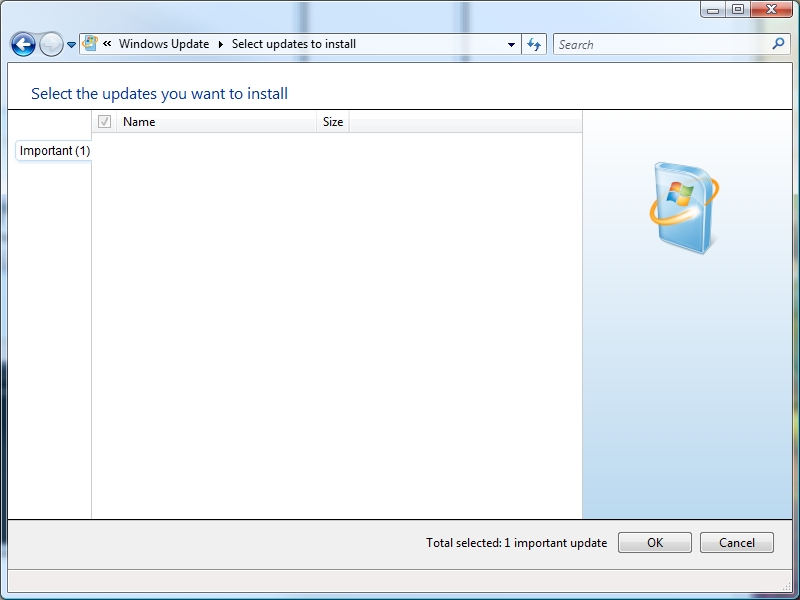The width and height of the screenshot is (800, 600).
Task: Sort updates by Size column
Action: coord(333,122)
